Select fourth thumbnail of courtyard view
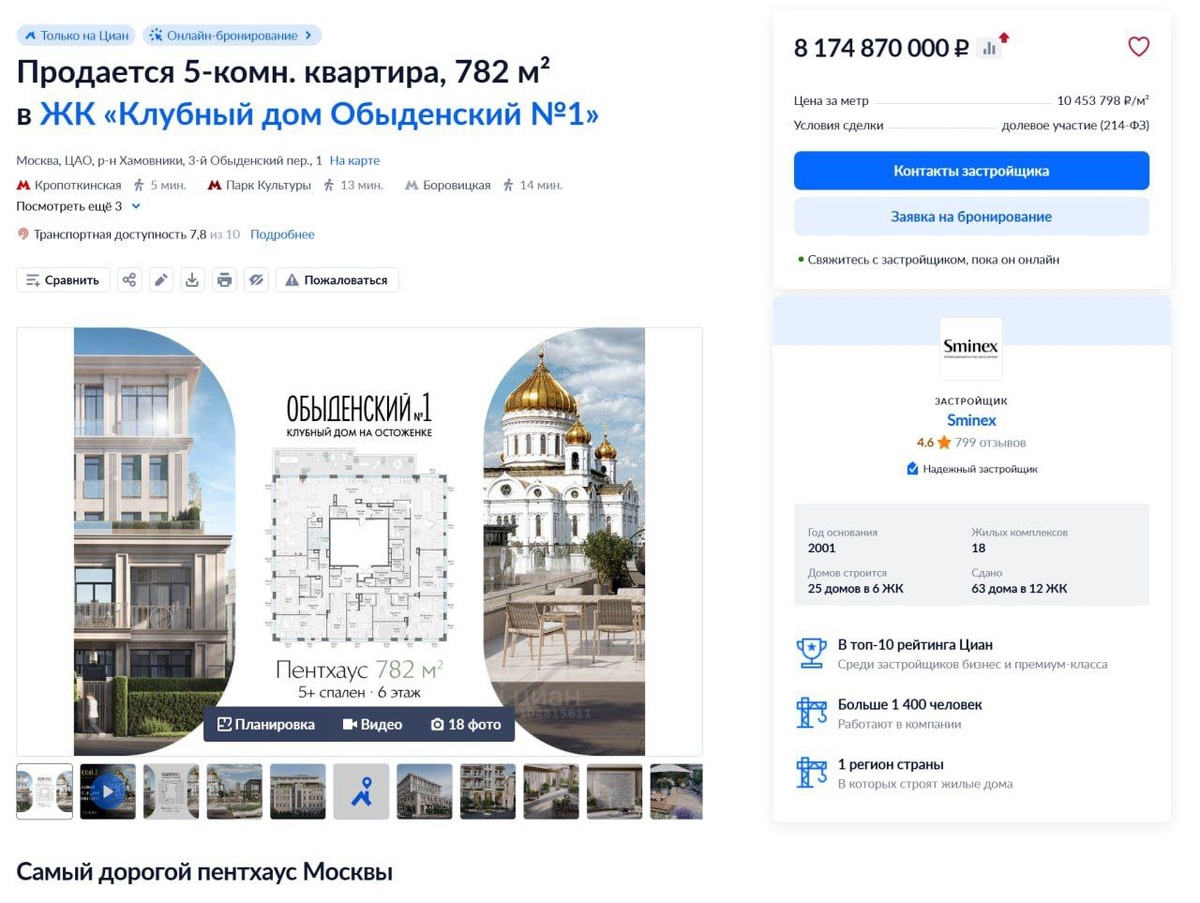 click(x=234, y=792)
